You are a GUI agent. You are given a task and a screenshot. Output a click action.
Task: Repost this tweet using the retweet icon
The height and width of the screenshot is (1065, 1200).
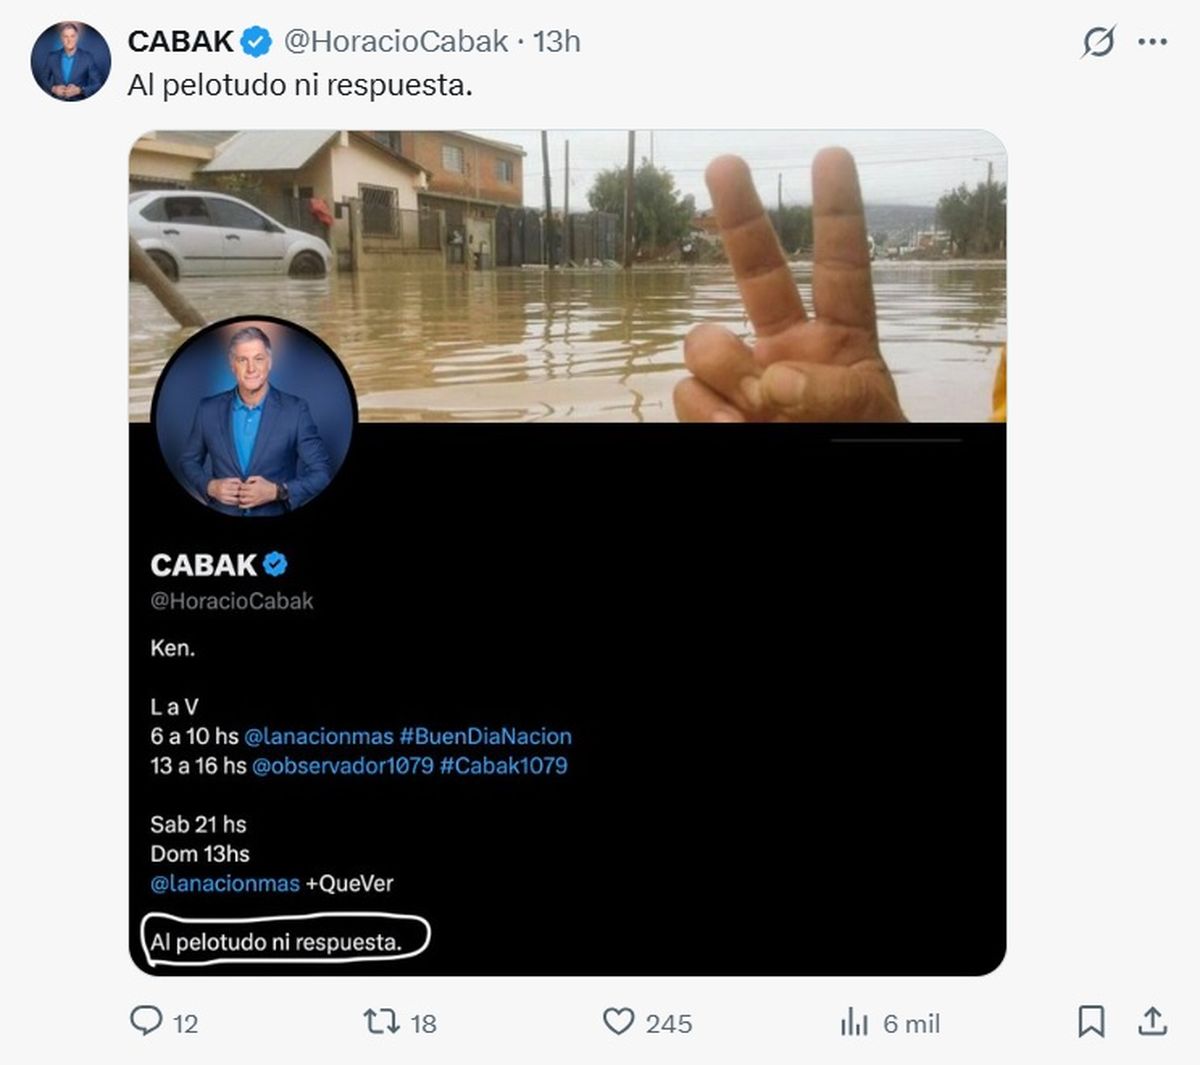tap(380, 1021)
